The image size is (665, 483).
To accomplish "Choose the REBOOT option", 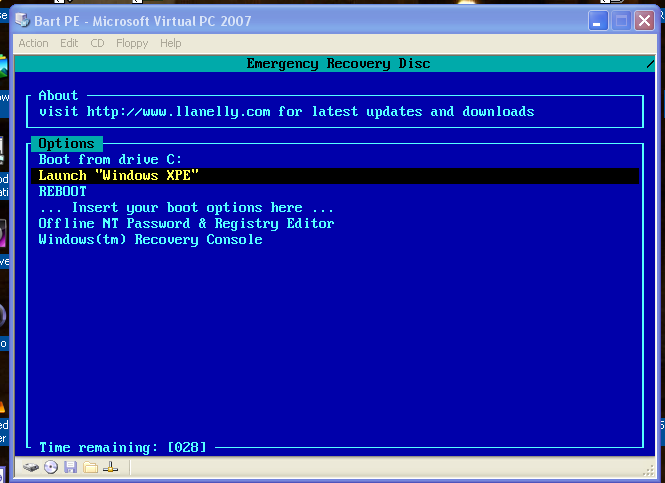I will 62,191.
